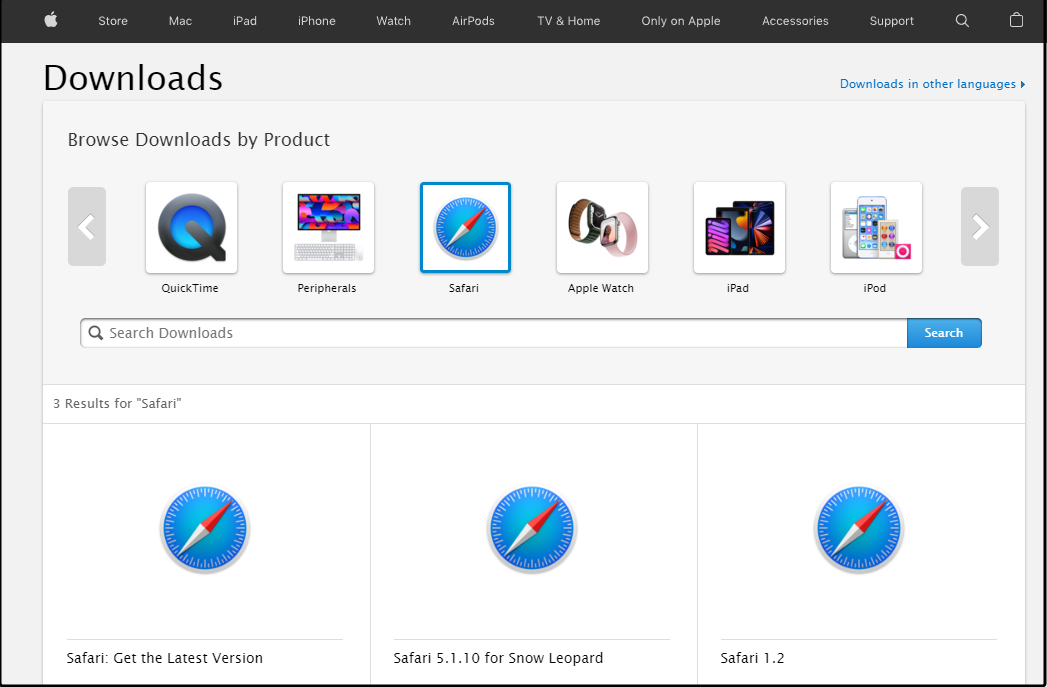Open Support in the navigation bar
This screenshot has width=1047, height=687.
click(x=891, y=21)
